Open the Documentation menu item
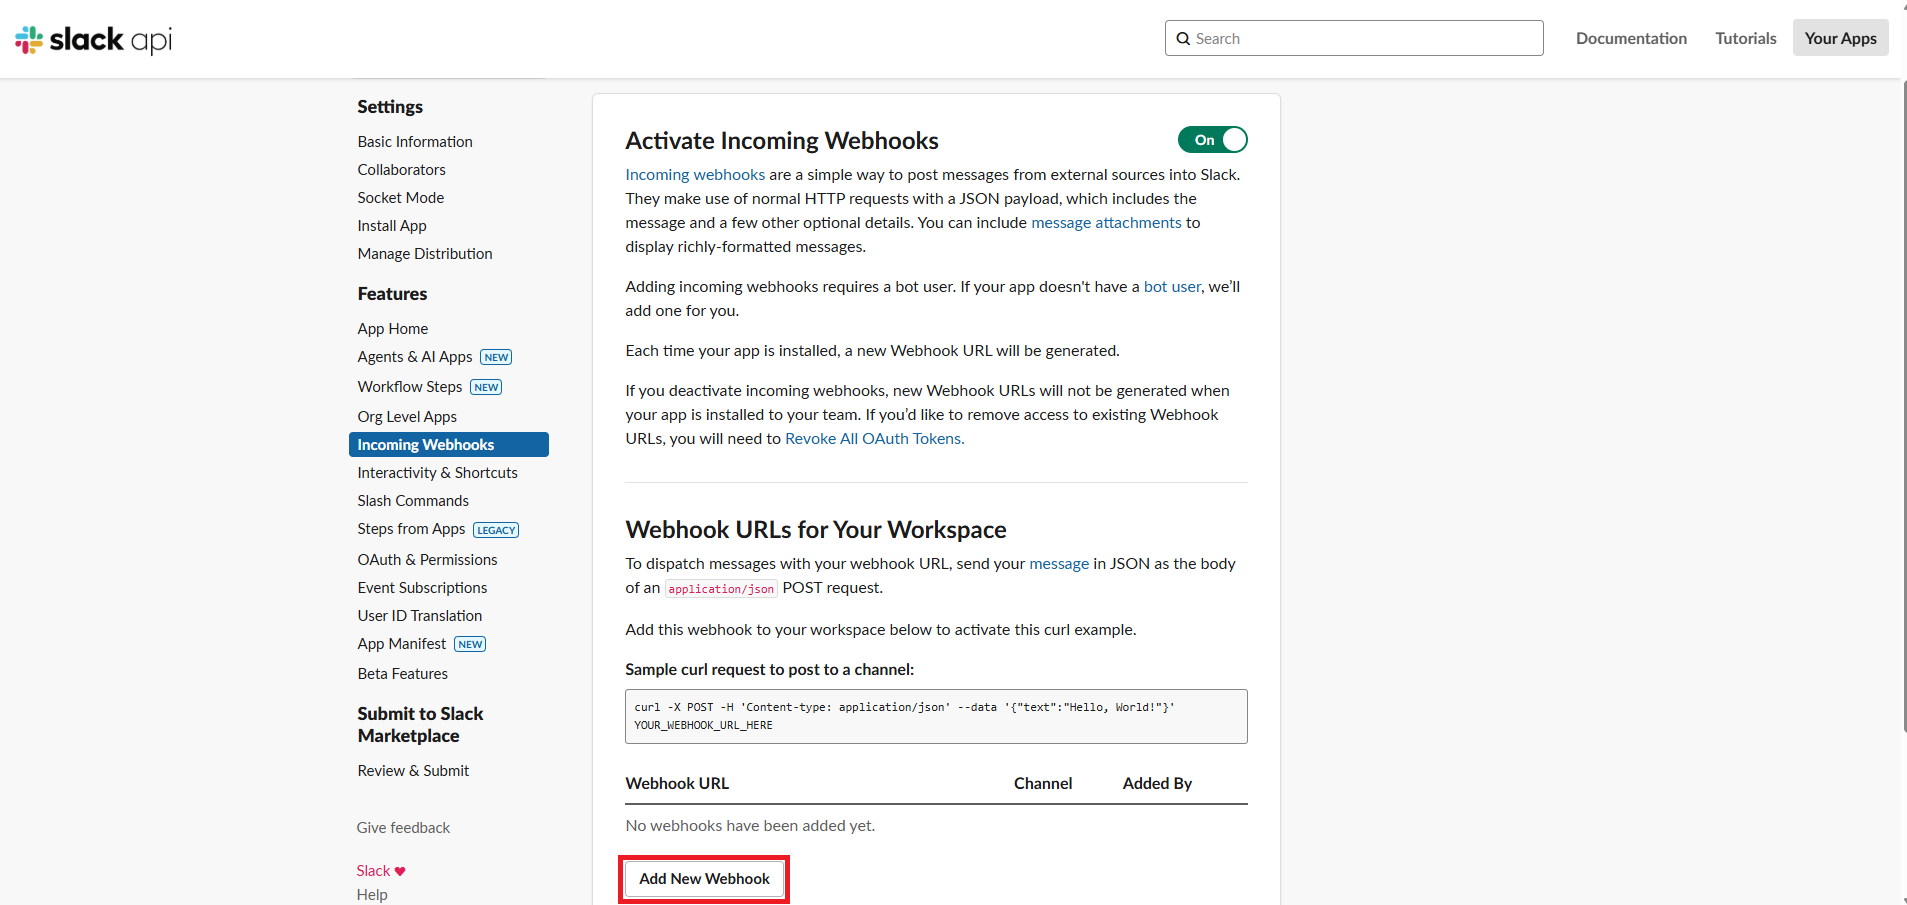 pos(1631,38)
